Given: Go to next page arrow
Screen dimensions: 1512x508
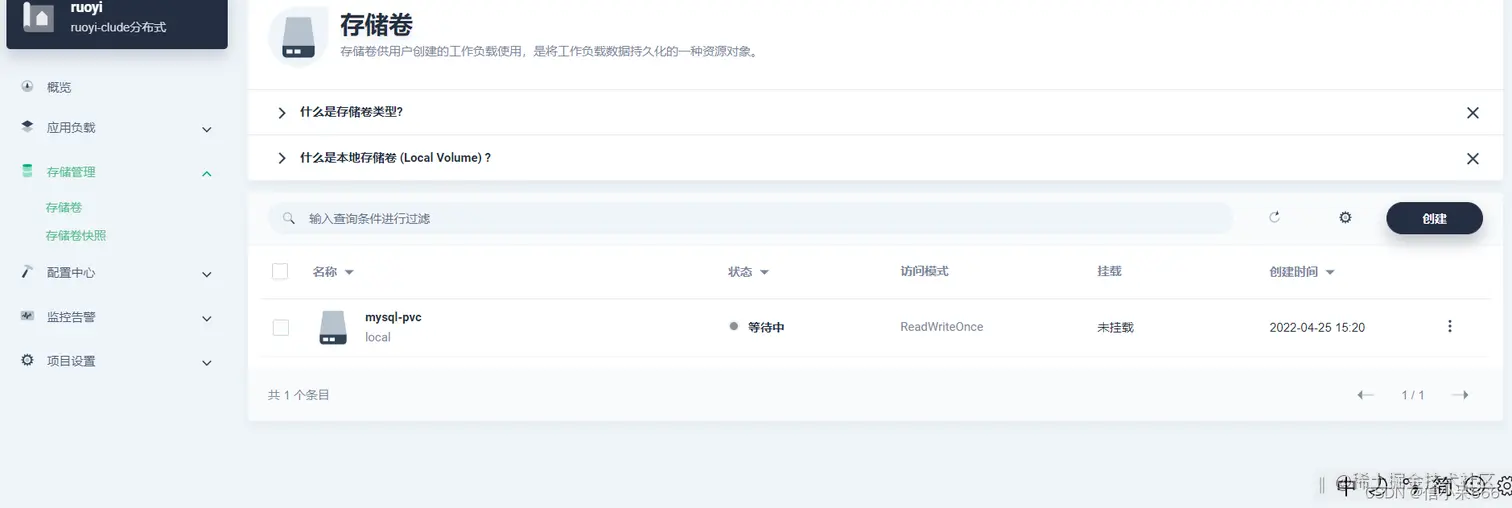Looking at the screenshot, I should 1460,395.
